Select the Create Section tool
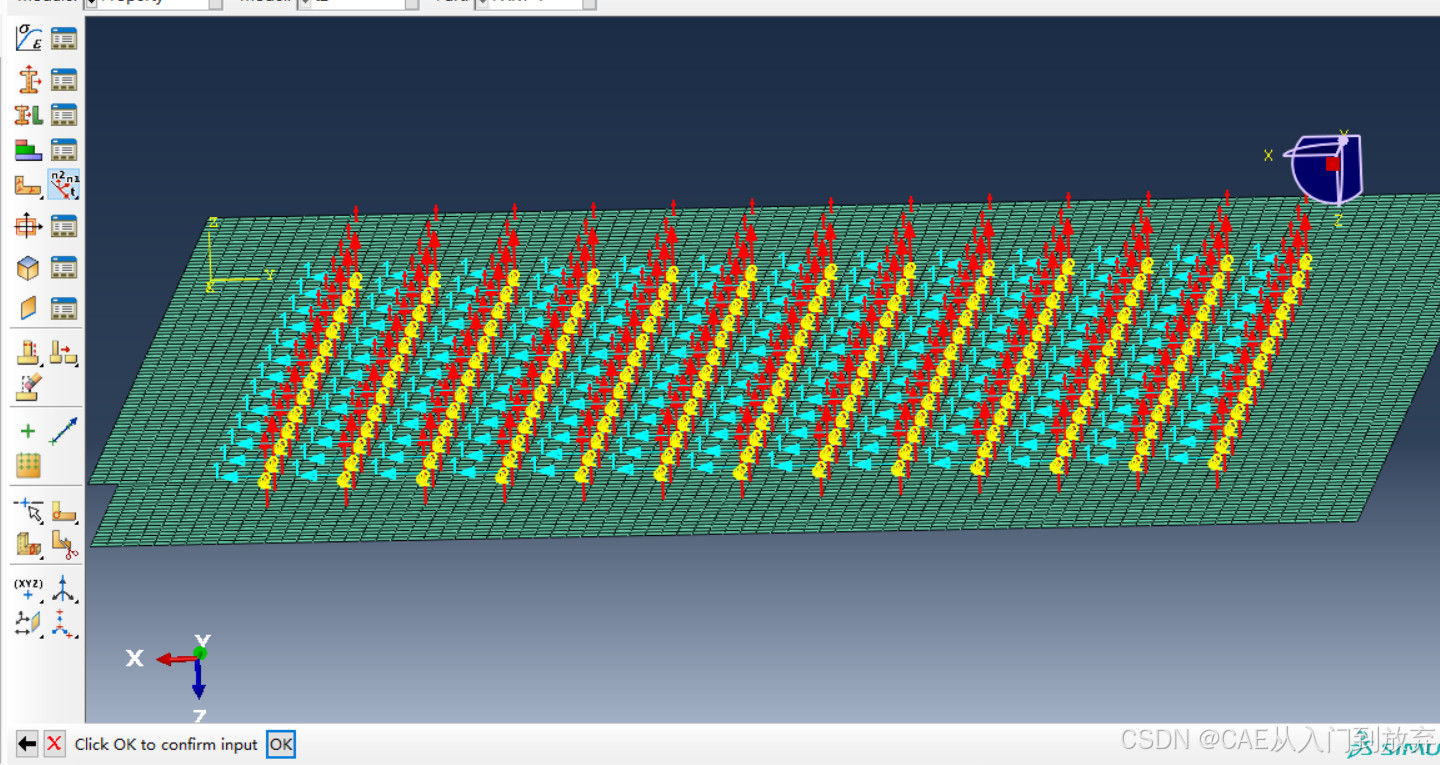The height and width of the screenshot is (765, 1440). (28, 79)
